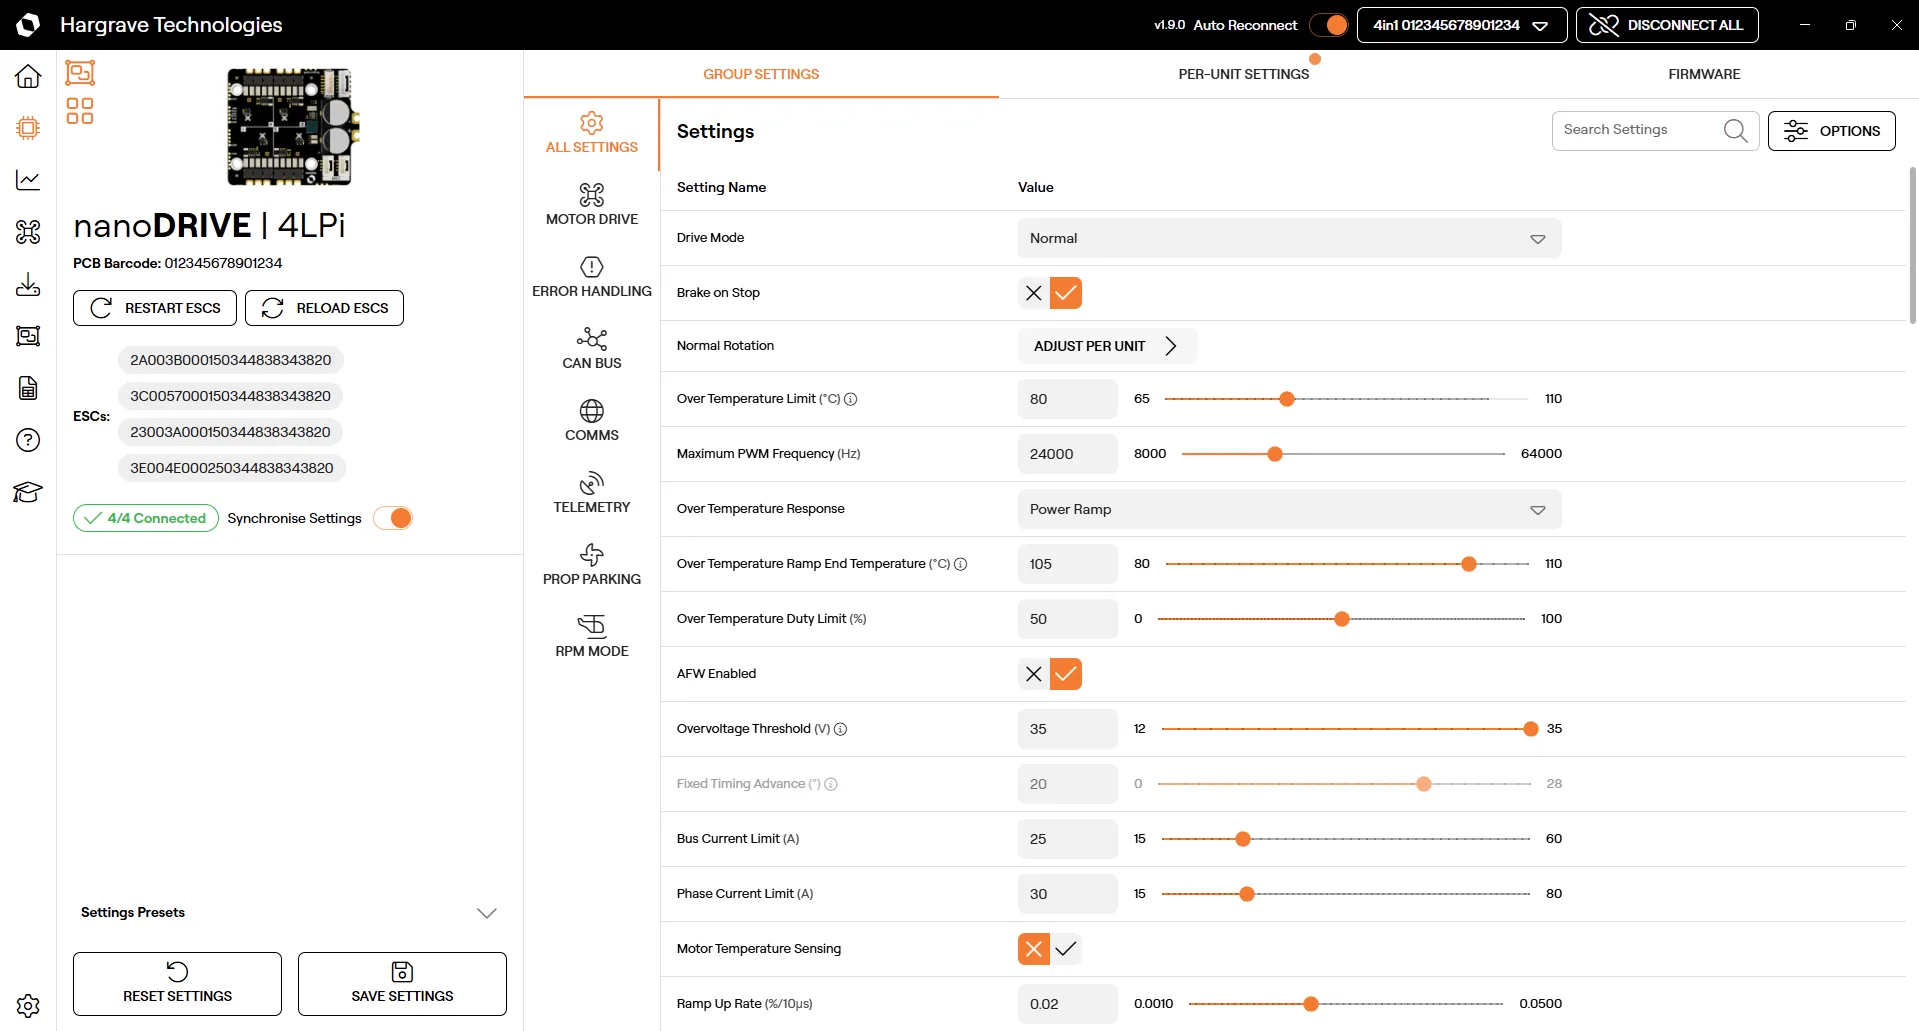Click the info icon beside Overvoltage Threshold
The width and height of the screenshot is (1919, 1031).
point(841,729)
